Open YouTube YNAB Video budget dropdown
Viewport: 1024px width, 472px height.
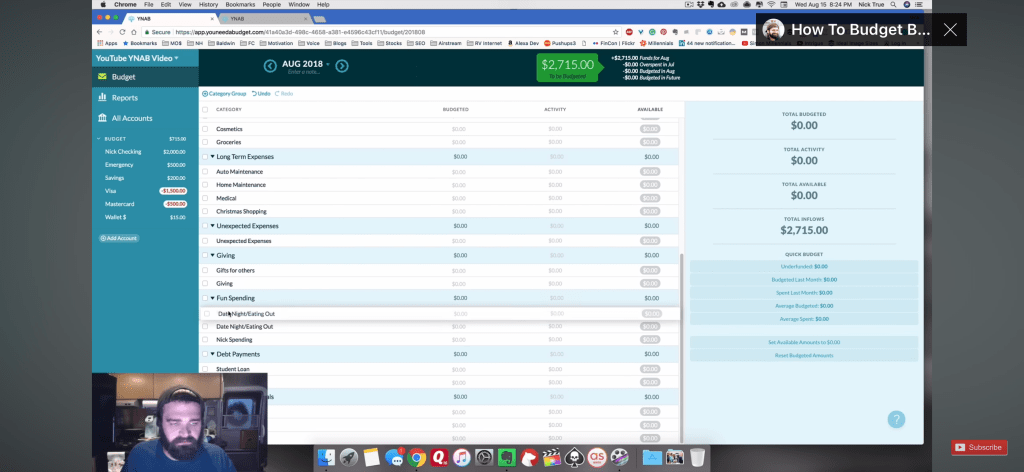[137, 58]
